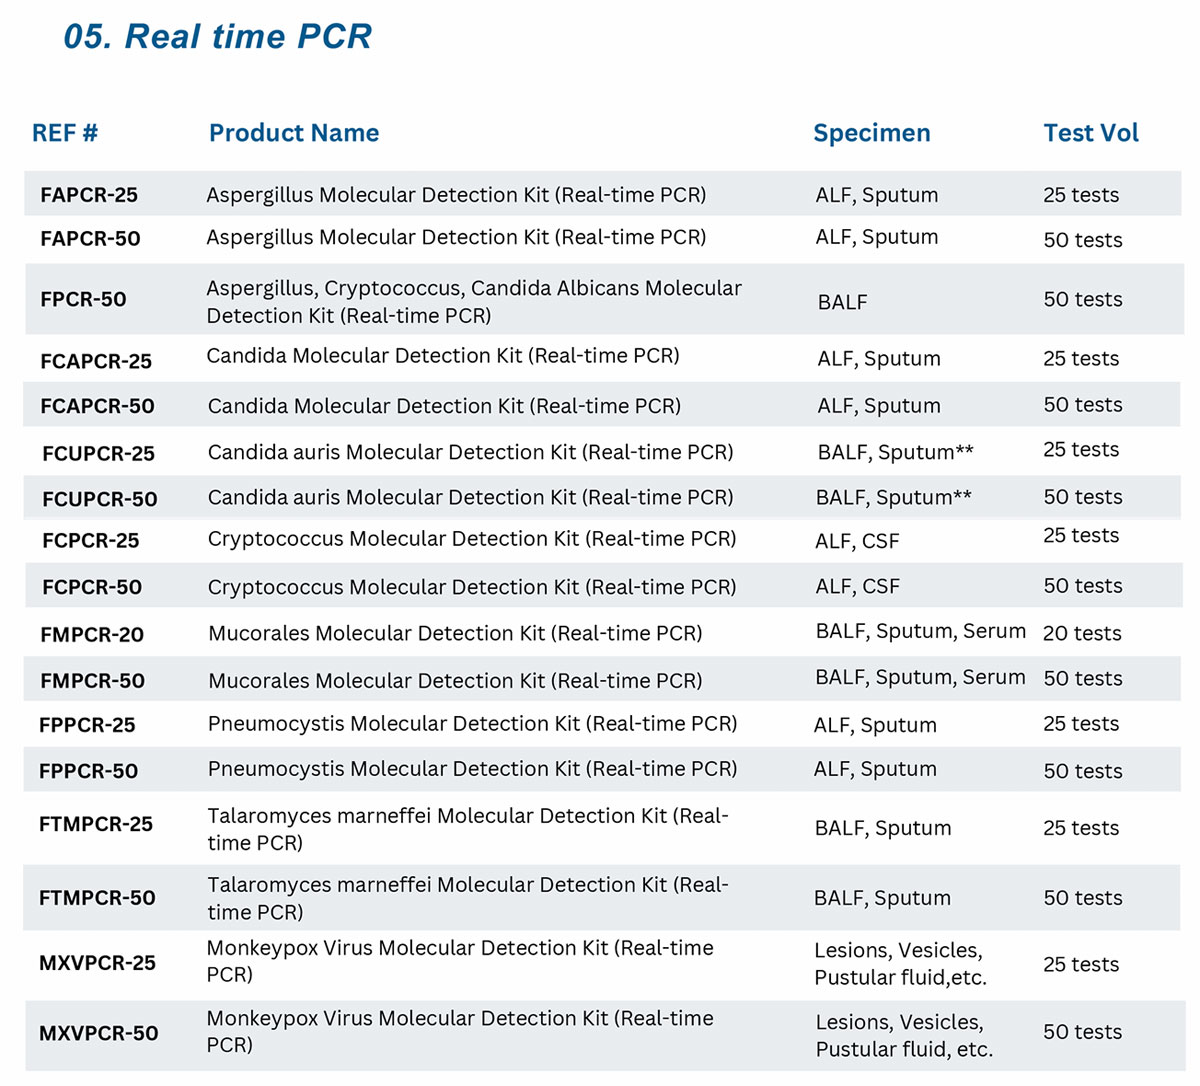Click reference code MXVPCR-50
1200x1086 pixels.
point(98,1033)
